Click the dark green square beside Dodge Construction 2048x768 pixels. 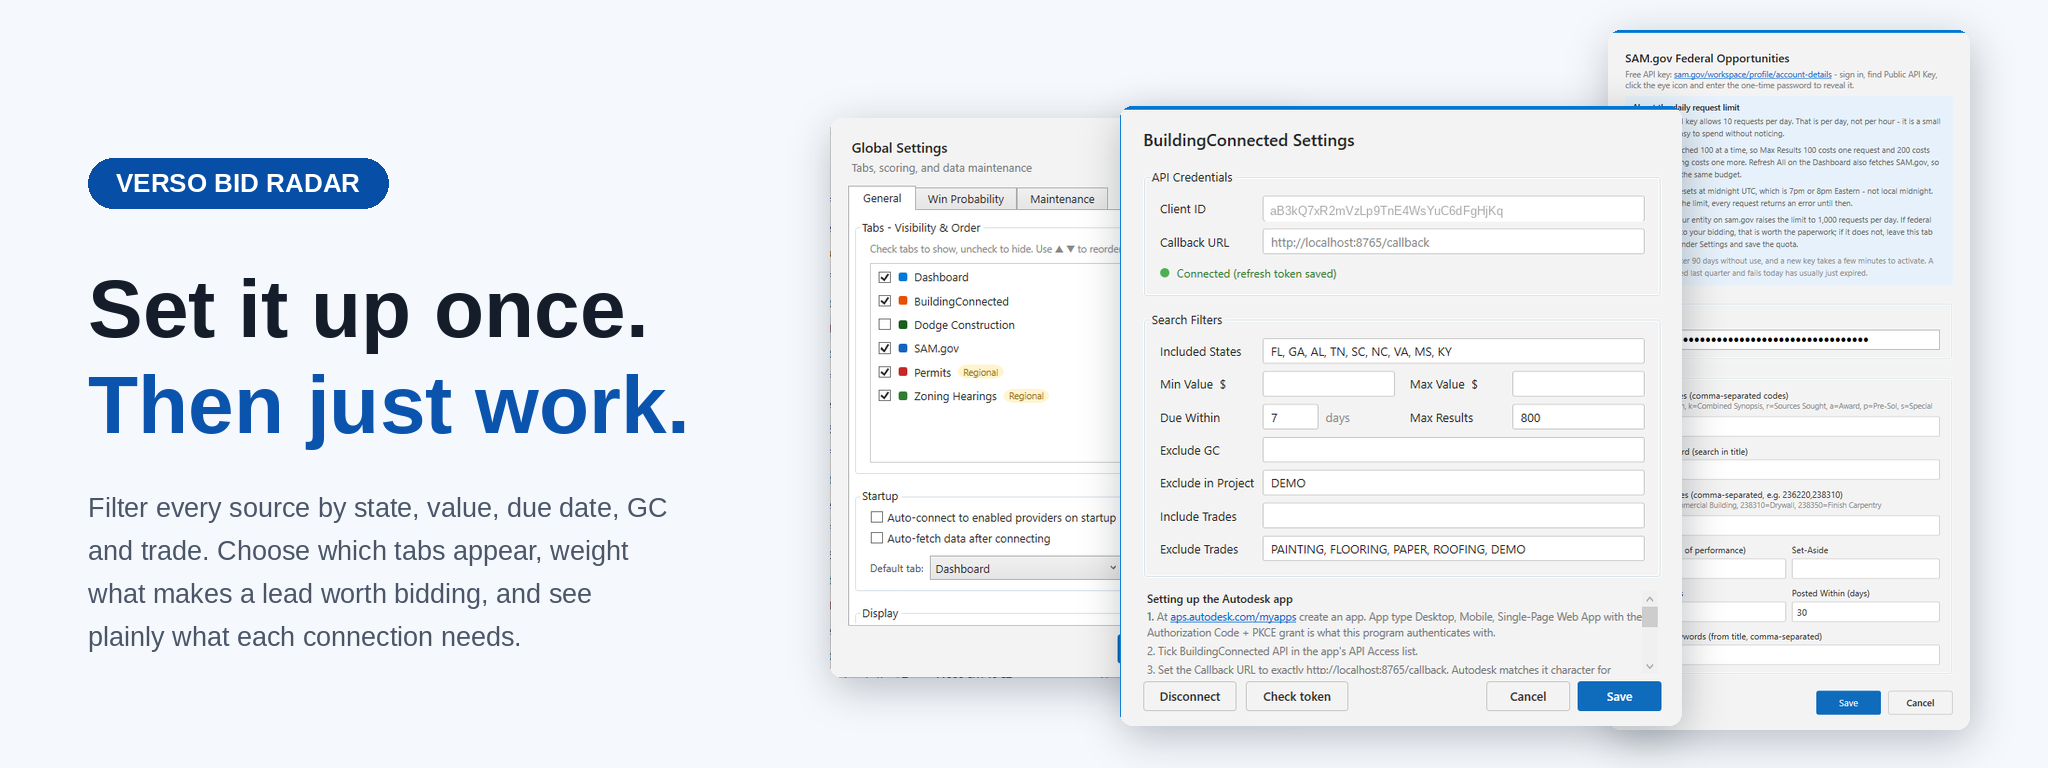[903, 325]
